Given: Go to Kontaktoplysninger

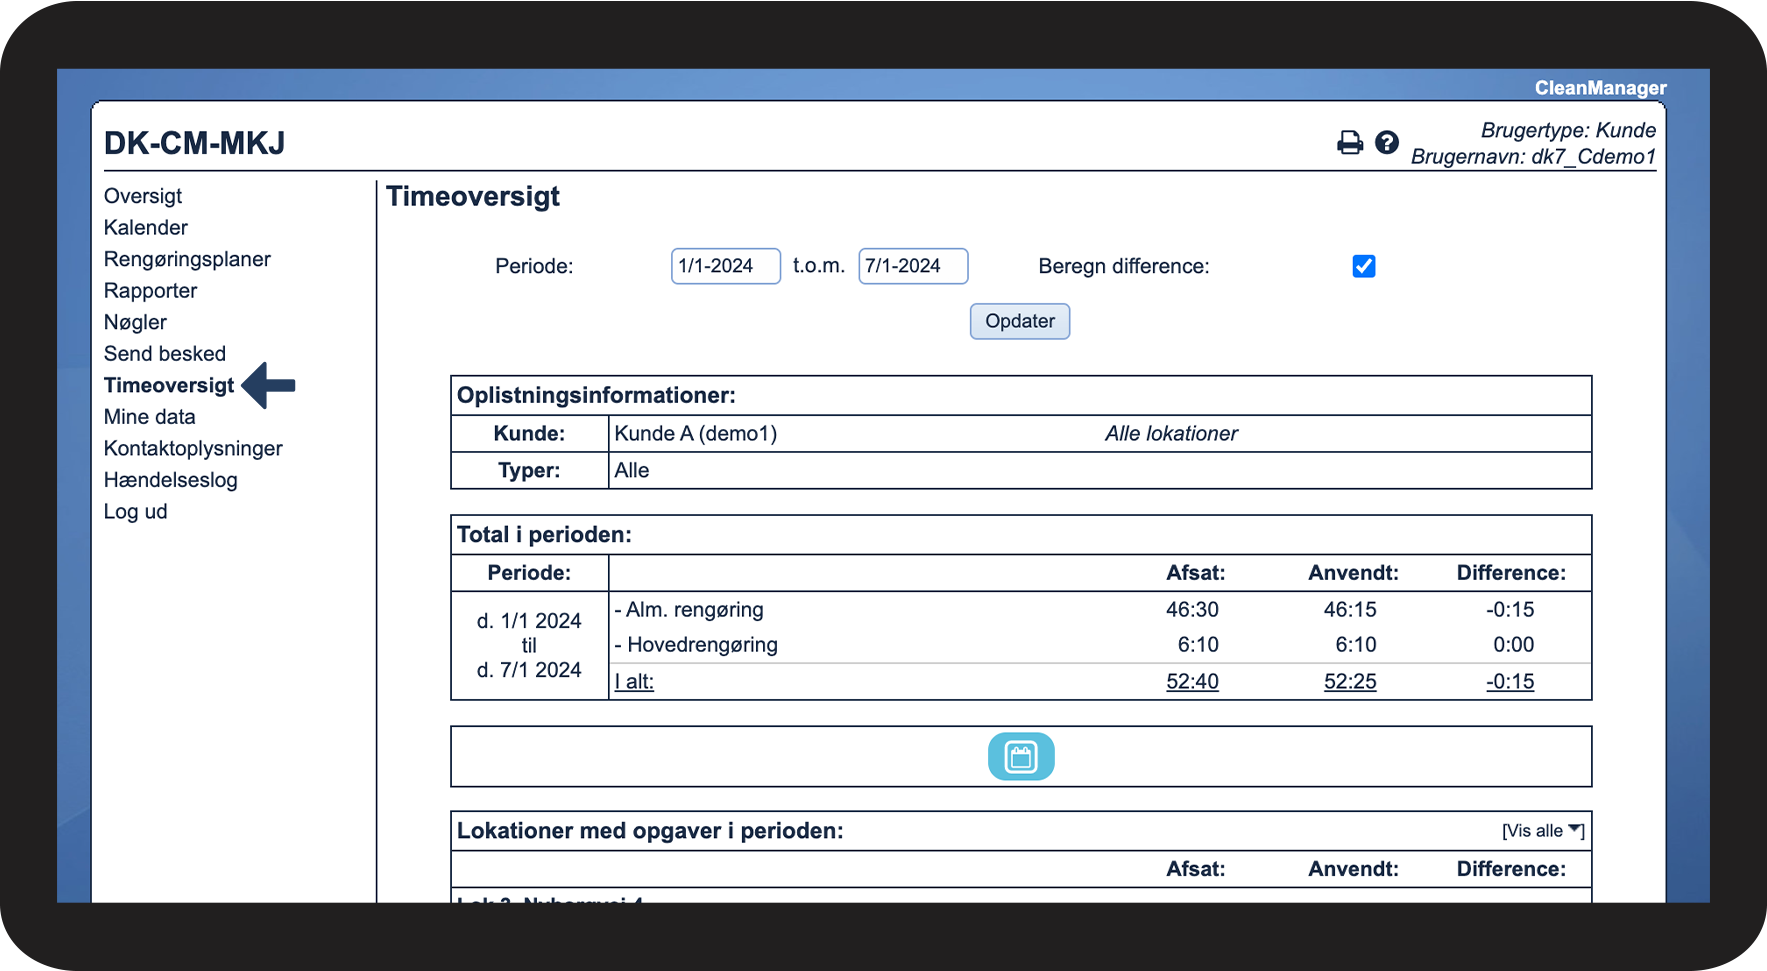Looking at the screenshot, I should point(193,449).
